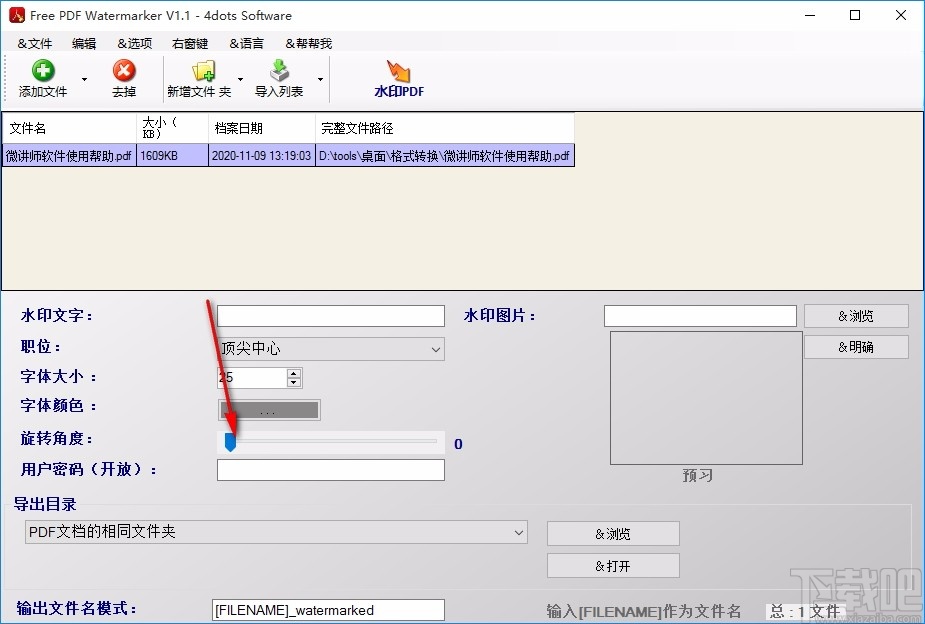Image resolution: width=925 pixels, height=624 pixels.
Task: Maximize the Free PDF Watermarker window
Action: pos(855,15)
